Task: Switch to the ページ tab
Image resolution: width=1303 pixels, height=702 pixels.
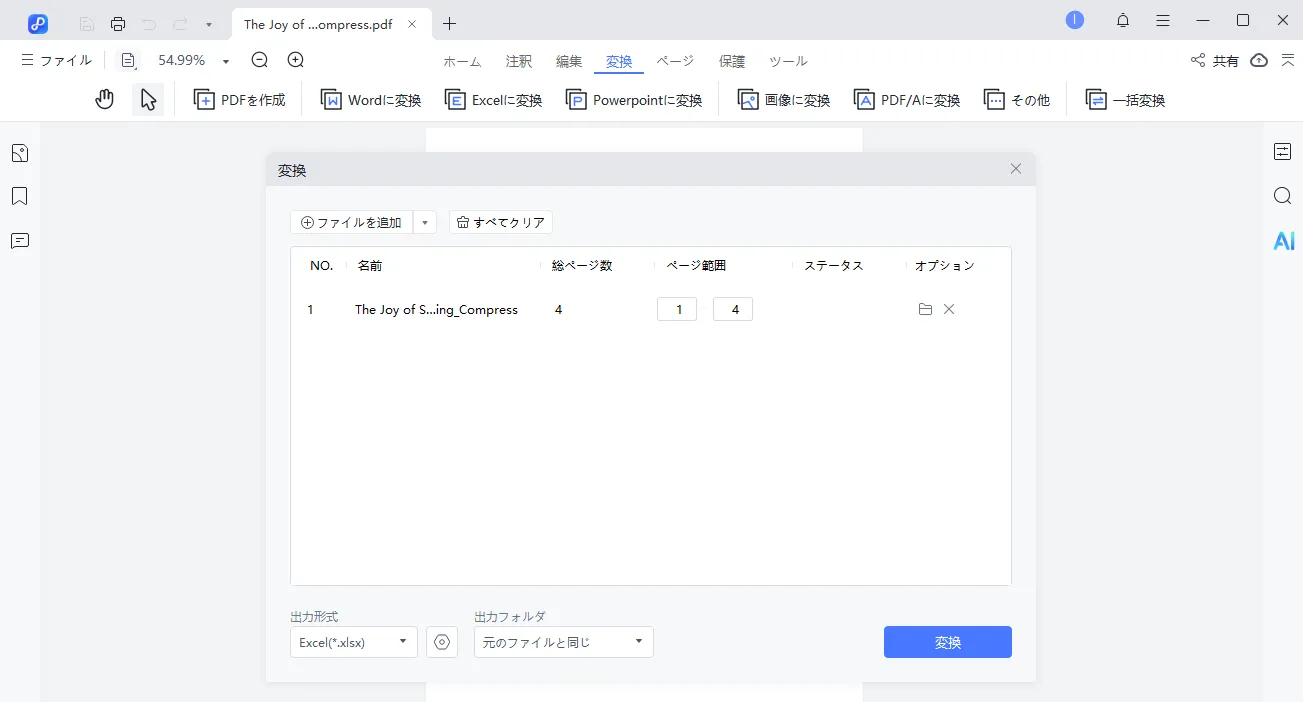Action: coord(675,61)
